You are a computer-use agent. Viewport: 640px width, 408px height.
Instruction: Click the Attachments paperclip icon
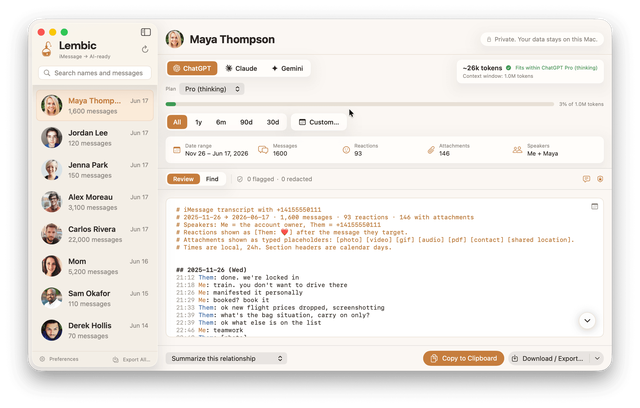pos(431,150)
